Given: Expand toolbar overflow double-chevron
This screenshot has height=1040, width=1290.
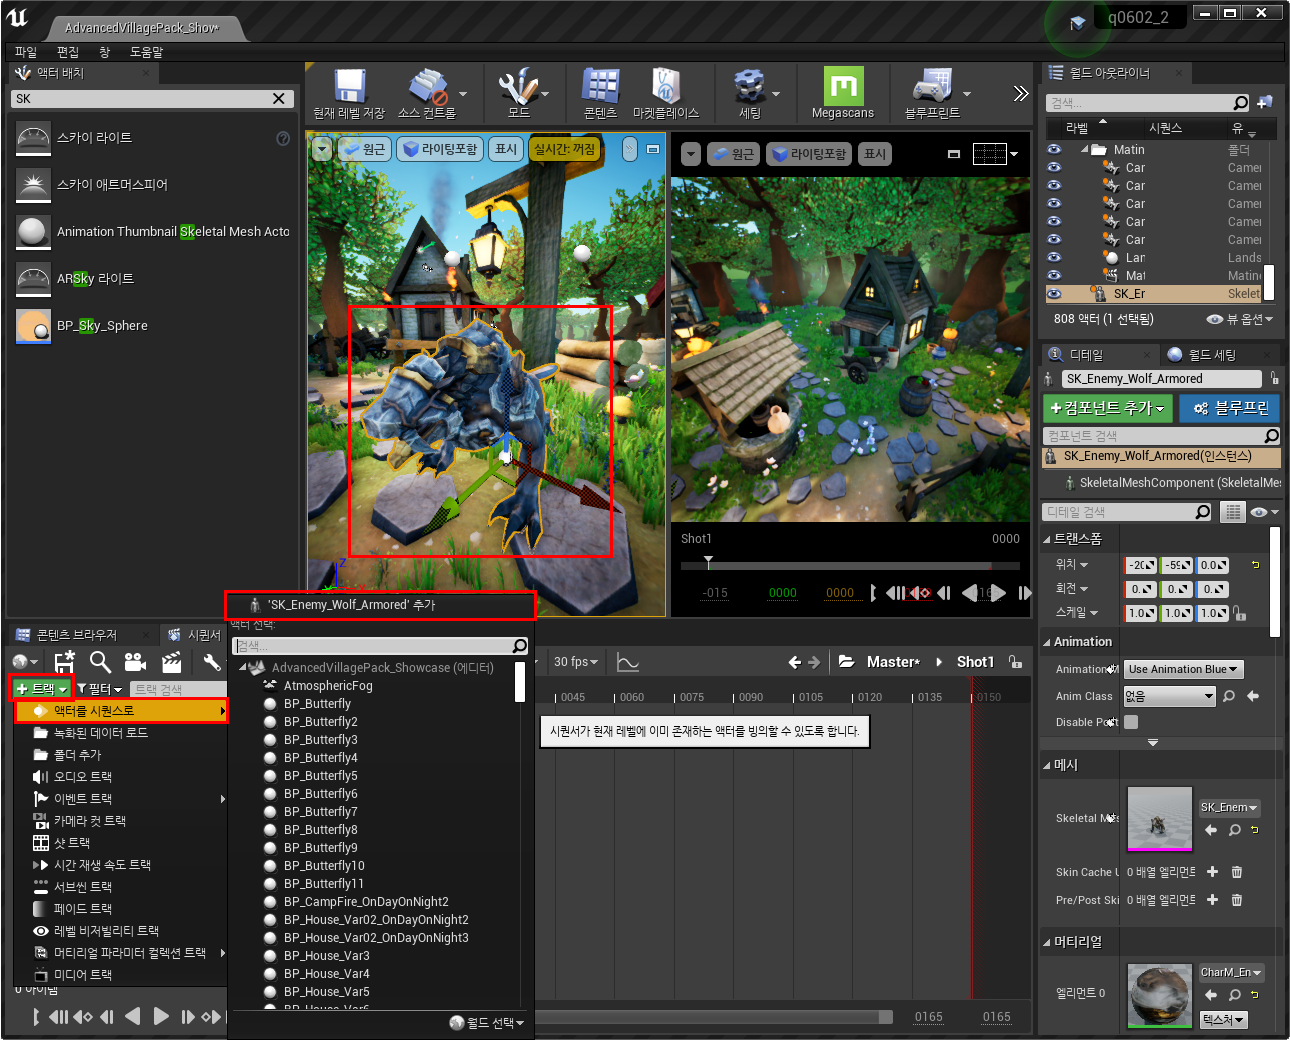Looking at the screenshot, I should [1020, 93].
